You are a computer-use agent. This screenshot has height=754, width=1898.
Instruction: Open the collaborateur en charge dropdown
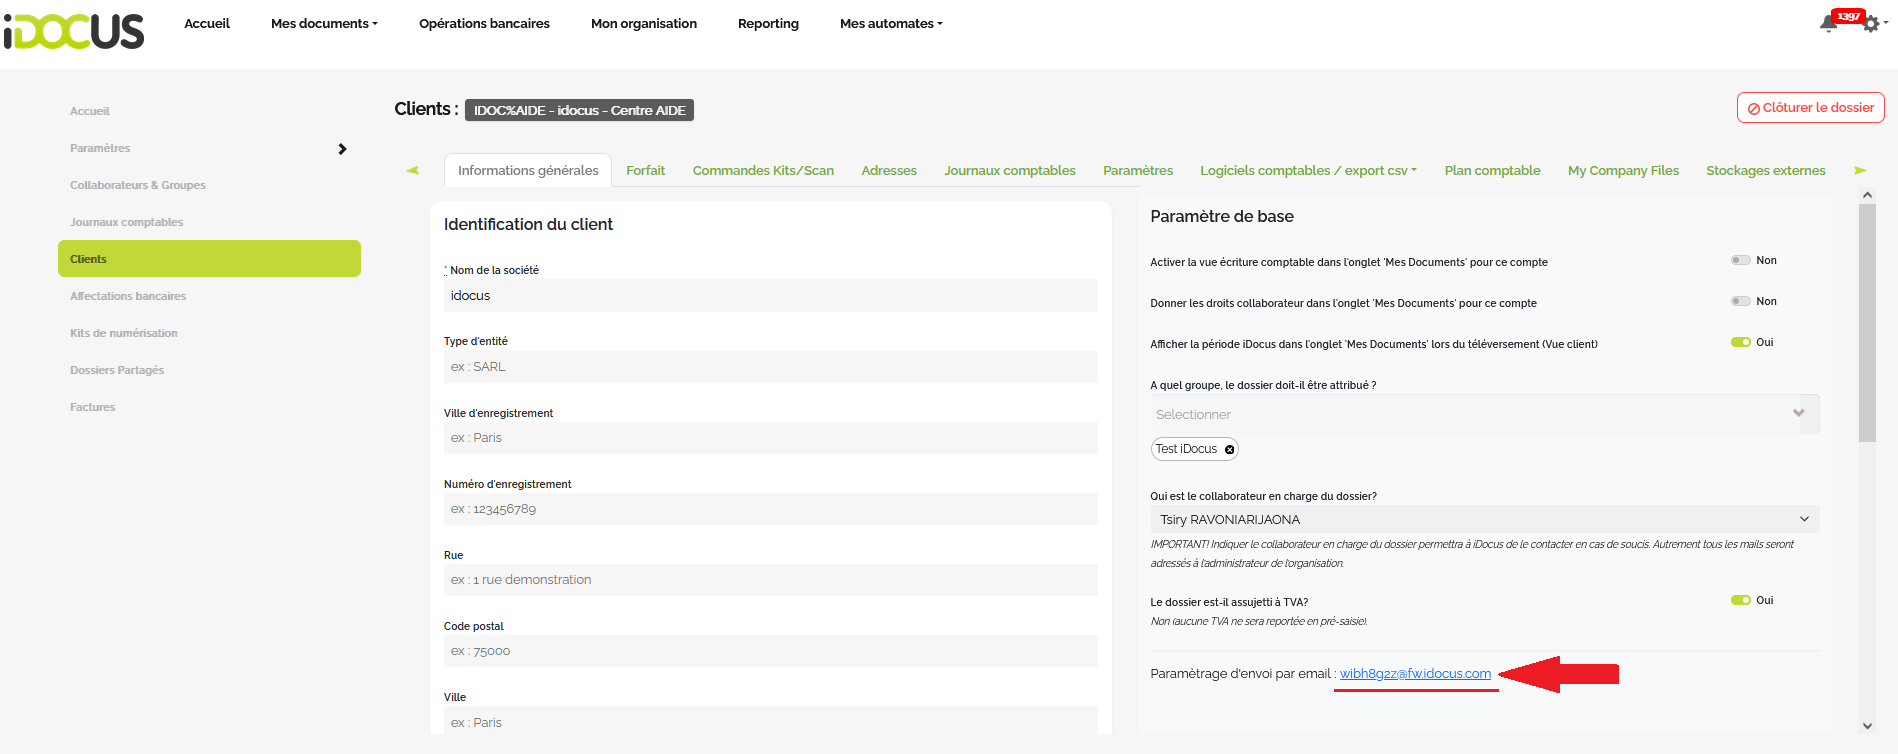pyautogui.click(x=1484, y=519)
